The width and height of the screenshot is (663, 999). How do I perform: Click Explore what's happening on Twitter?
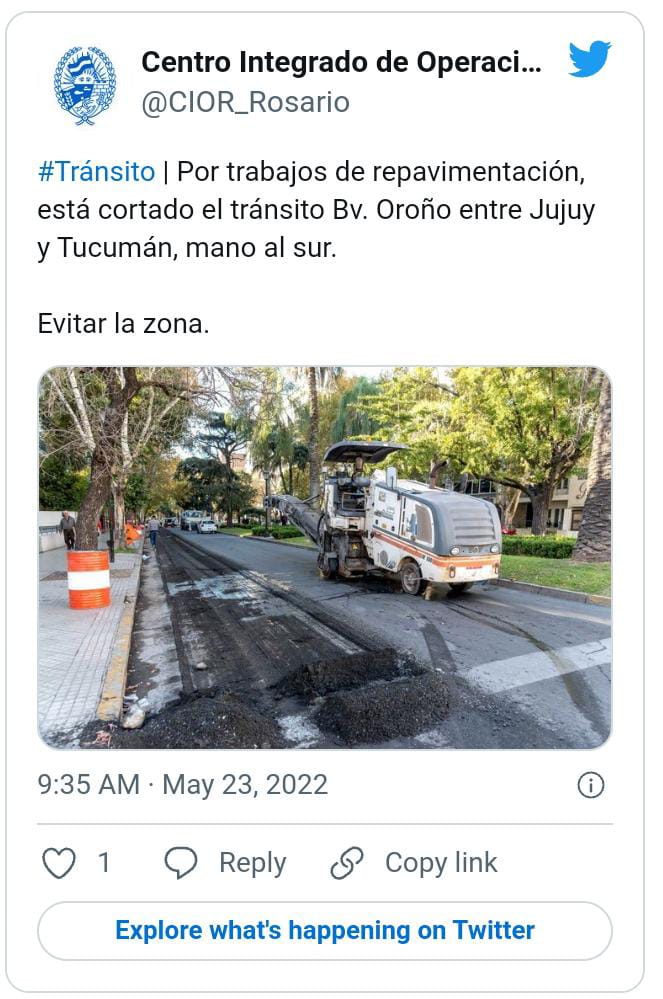[325, 931]
